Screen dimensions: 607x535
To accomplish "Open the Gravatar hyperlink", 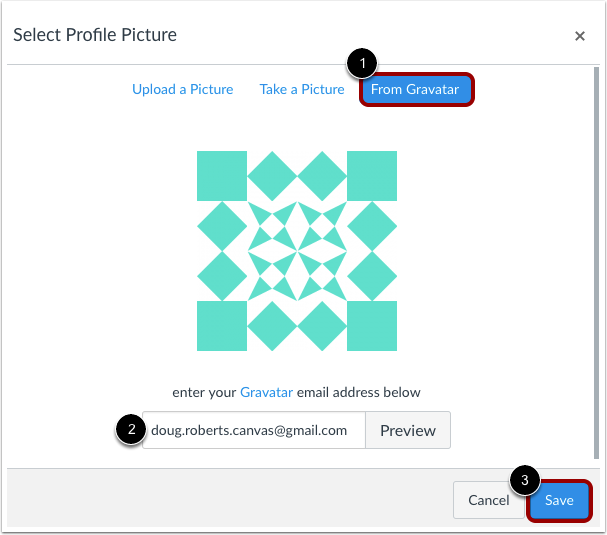I will (x=266, y=392).
